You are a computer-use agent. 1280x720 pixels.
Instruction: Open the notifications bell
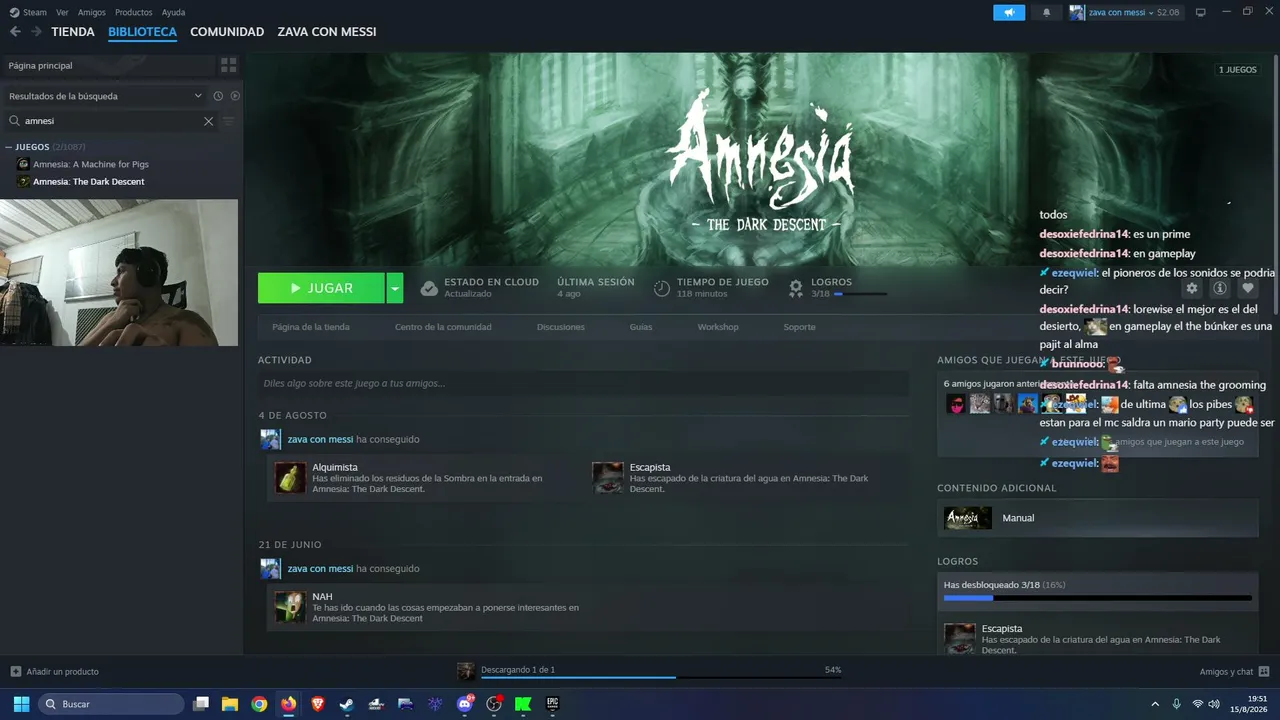coord(1046,12)
